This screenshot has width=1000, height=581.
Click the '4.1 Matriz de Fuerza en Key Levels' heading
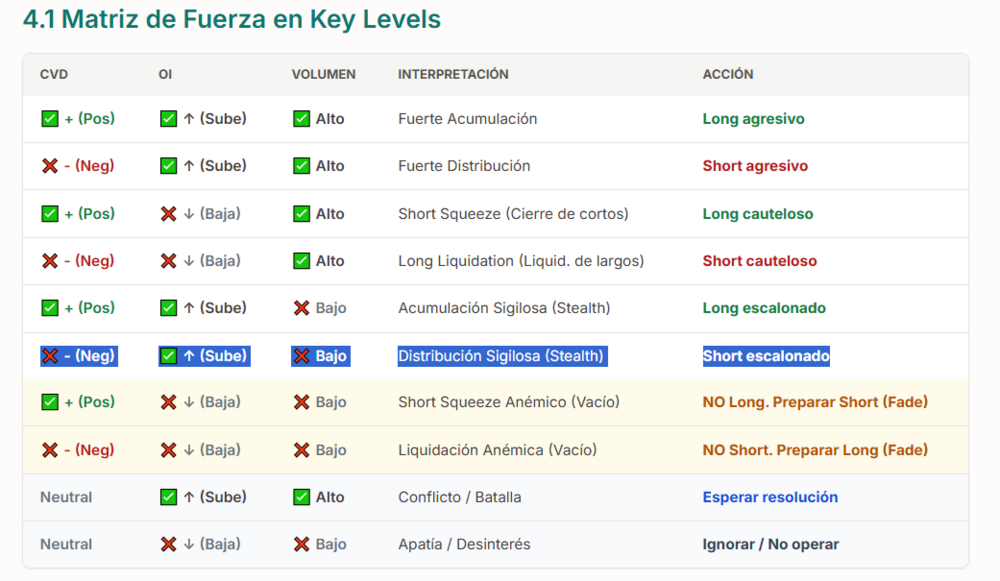tap(231, 19)
